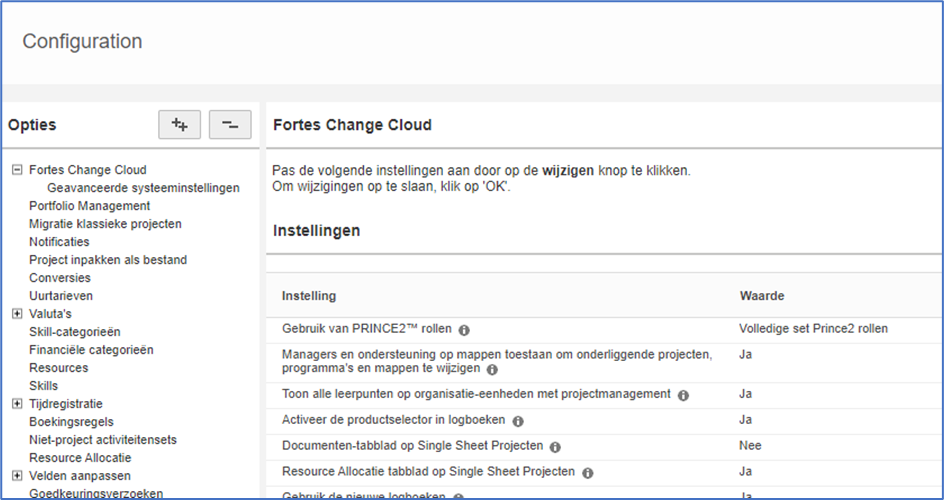Viewport: 944px width, 500px height.
Task: Show info for Activeer de productselector
Action: [518, 421]
